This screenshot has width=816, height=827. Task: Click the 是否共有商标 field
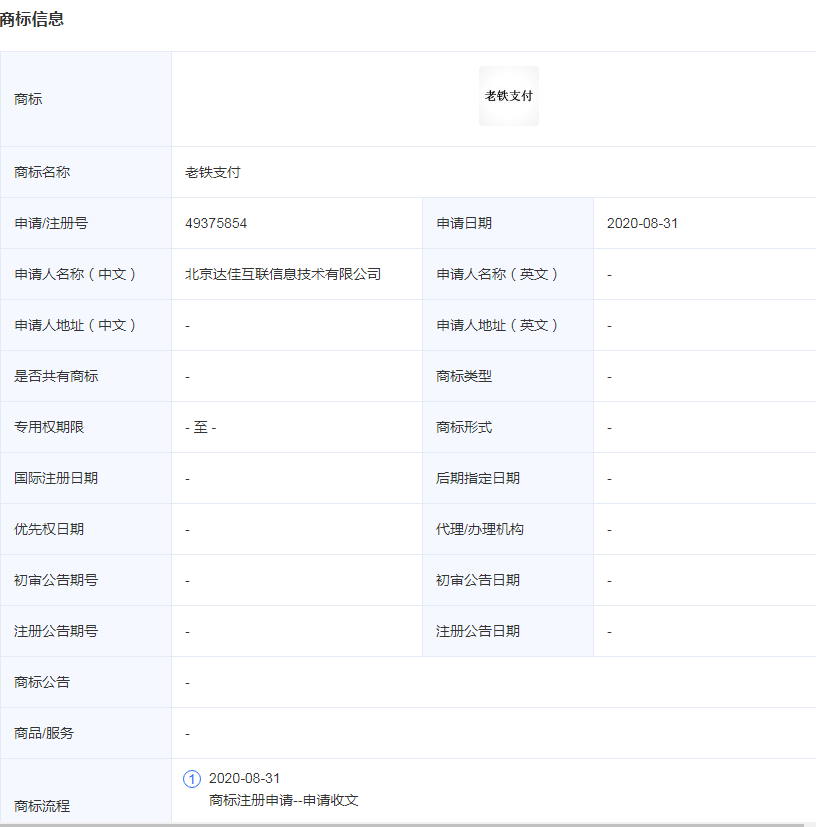[47, 375]
